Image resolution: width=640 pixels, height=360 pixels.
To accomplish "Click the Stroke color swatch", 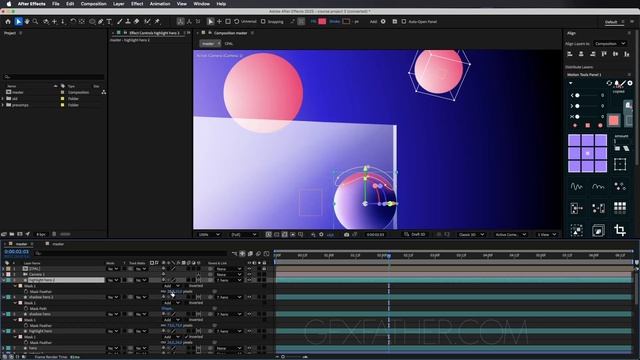I will [x=346, y=22].
